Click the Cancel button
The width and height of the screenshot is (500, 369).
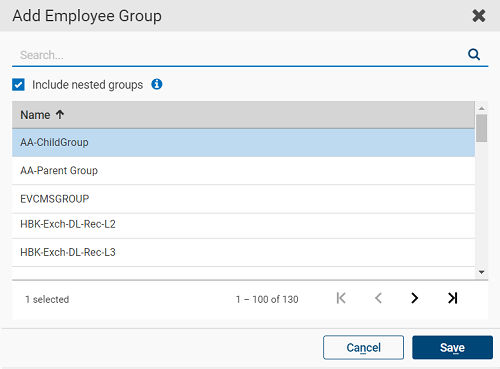click(x=363, y=347)
